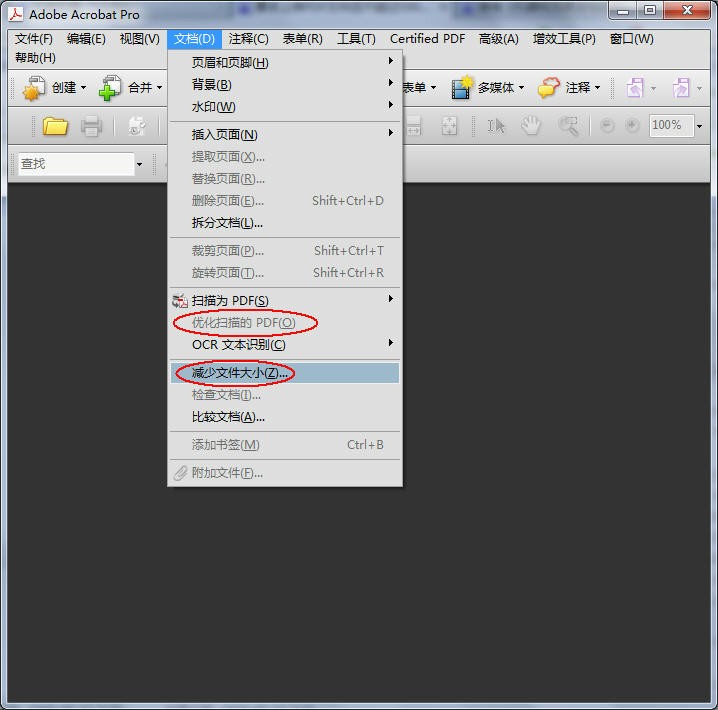This screenshot has height=710, width=718.
Task: Select the text selection cursor tool
Action: coord(496,126)
